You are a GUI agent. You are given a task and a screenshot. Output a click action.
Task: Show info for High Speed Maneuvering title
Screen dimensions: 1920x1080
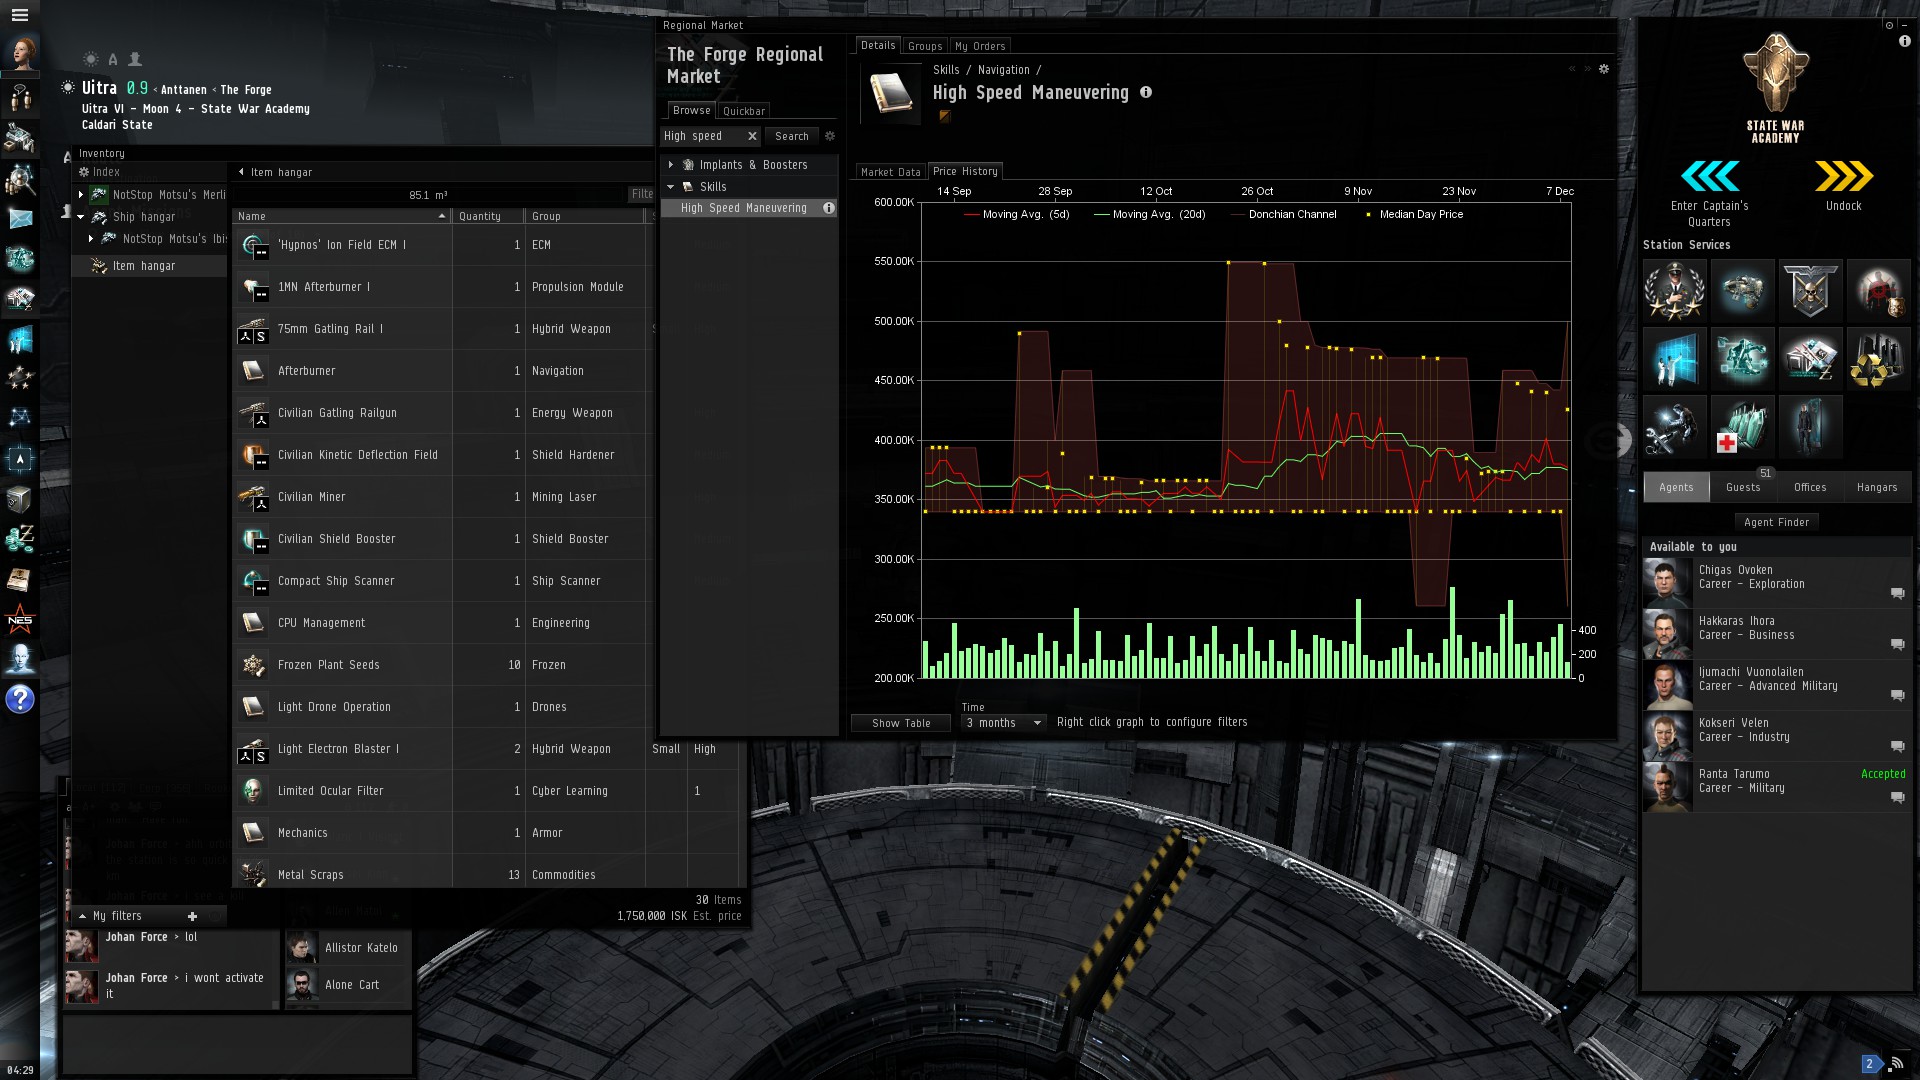(1146, 92)
